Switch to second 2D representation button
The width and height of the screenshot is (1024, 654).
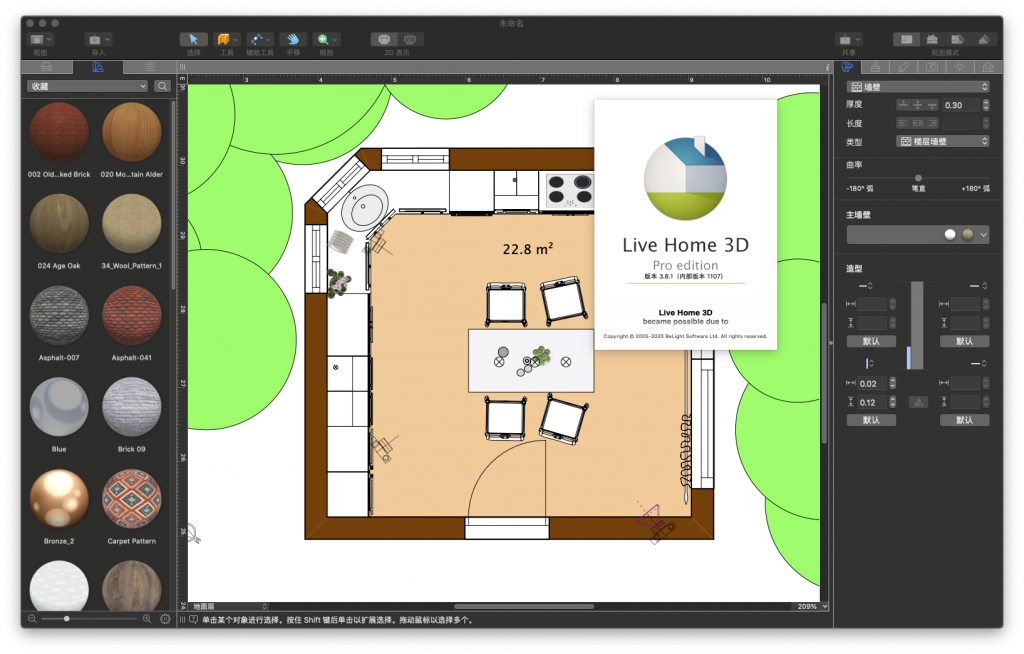(410, 39)
